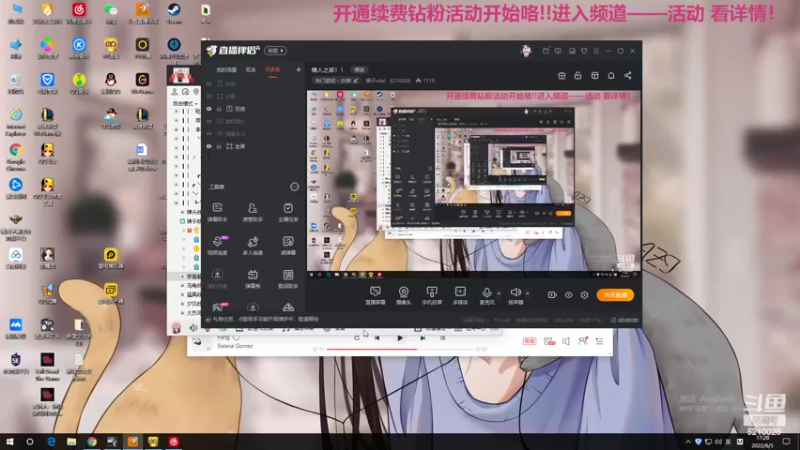Screen dimensions: 800x450
Task: Add a 手机投屏 phone cast source
Action: [x=432, y=295]
